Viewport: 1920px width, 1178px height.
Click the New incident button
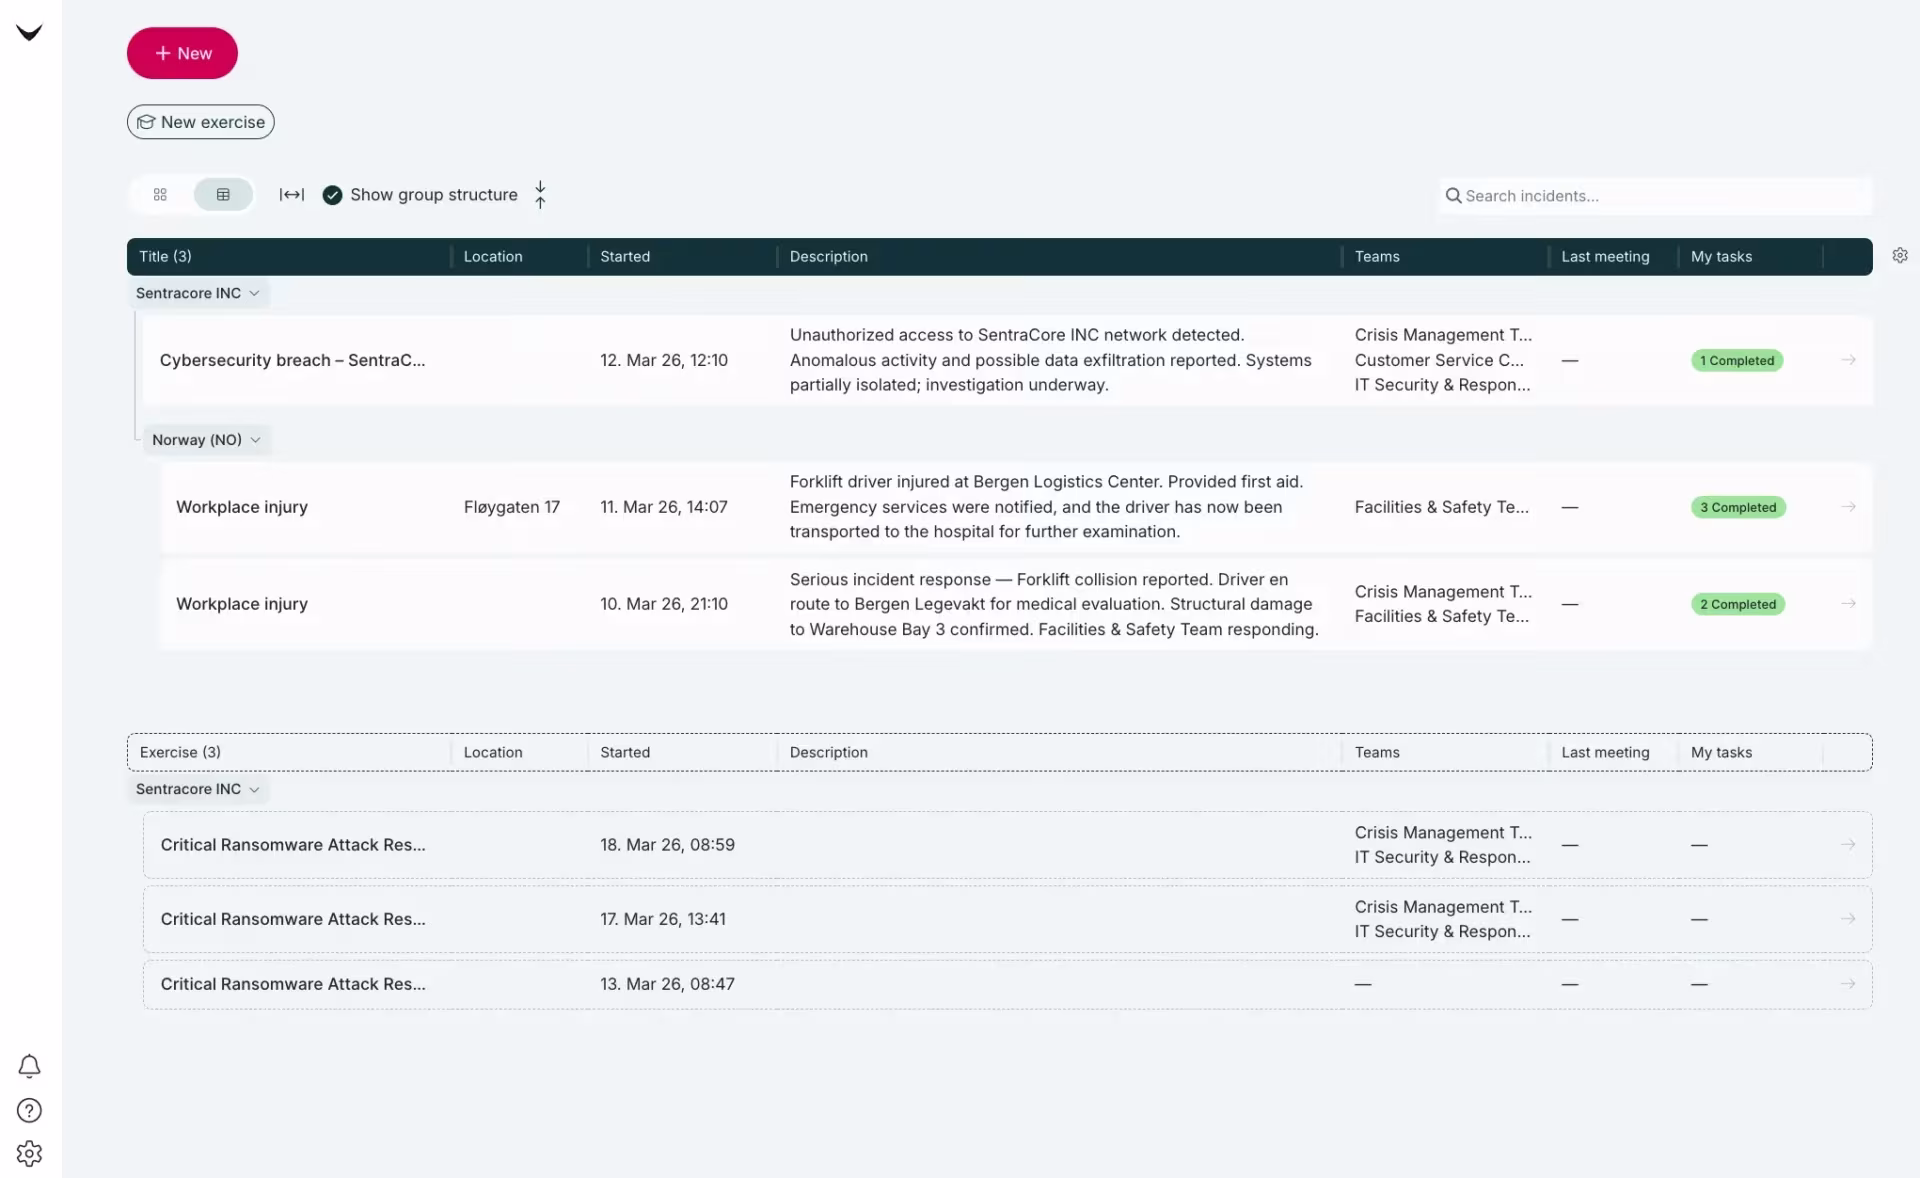click(x=182, y=53)
